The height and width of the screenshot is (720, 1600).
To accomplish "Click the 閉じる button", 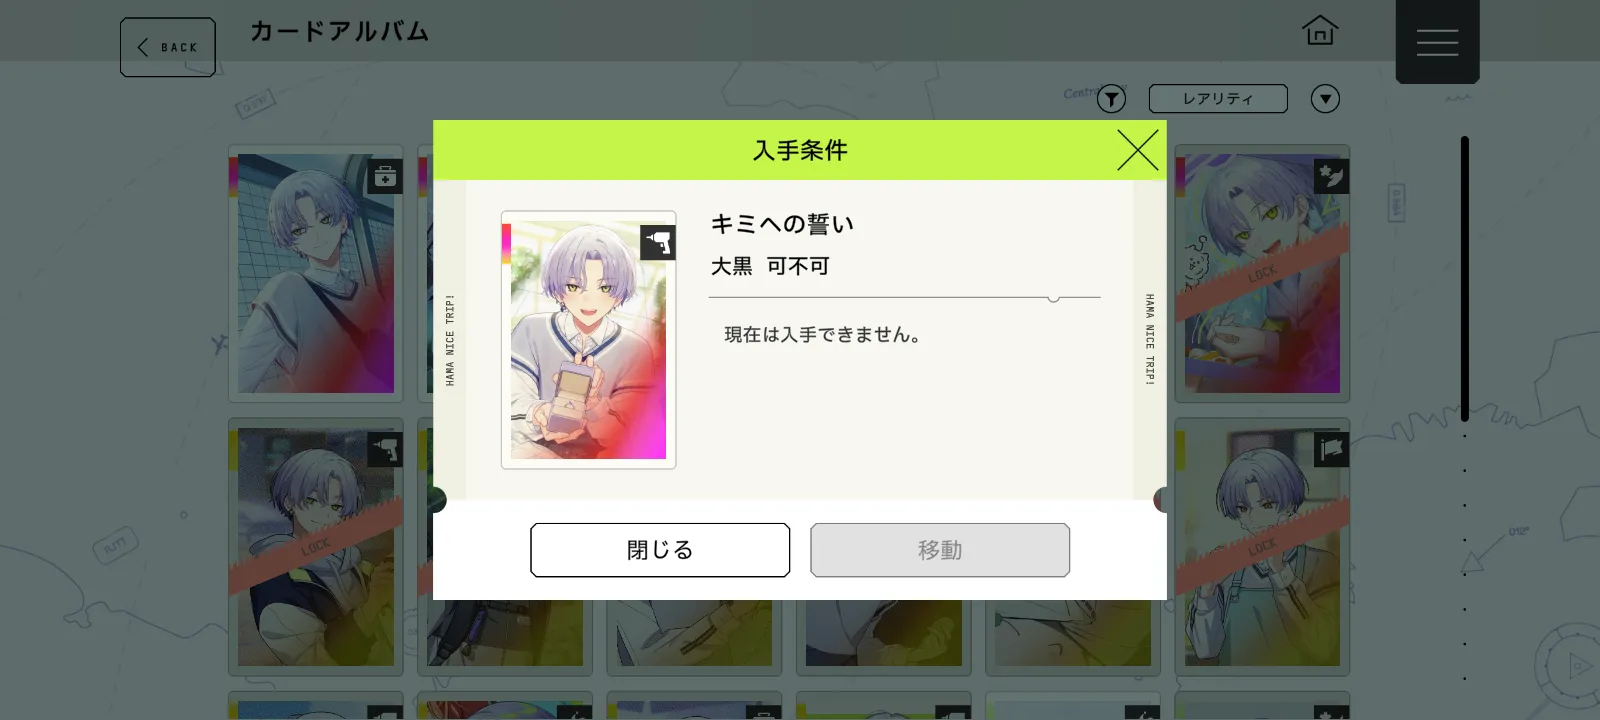I will [x=660, y=550].
